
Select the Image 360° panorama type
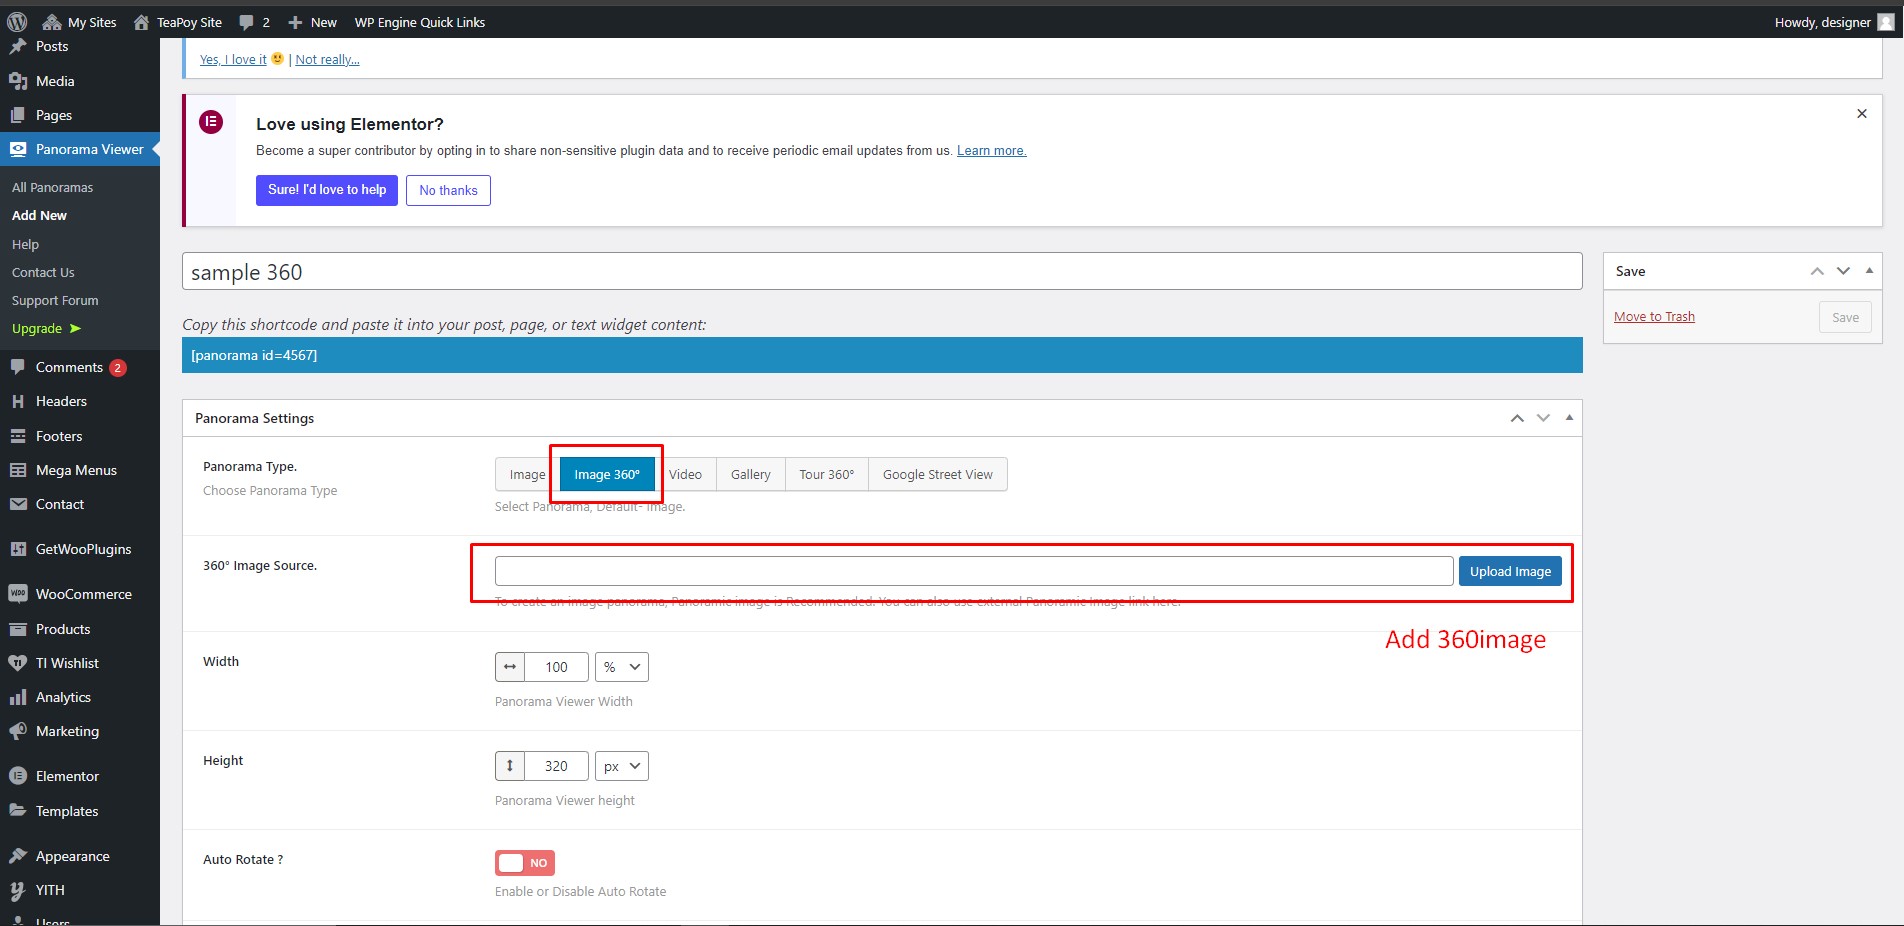pos(607,474)
